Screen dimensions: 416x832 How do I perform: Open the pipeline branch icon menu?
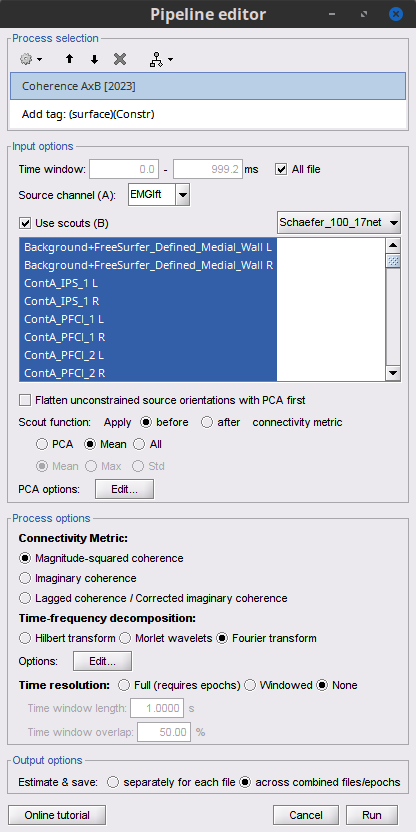pyautogui.click(x=161, y=60)
